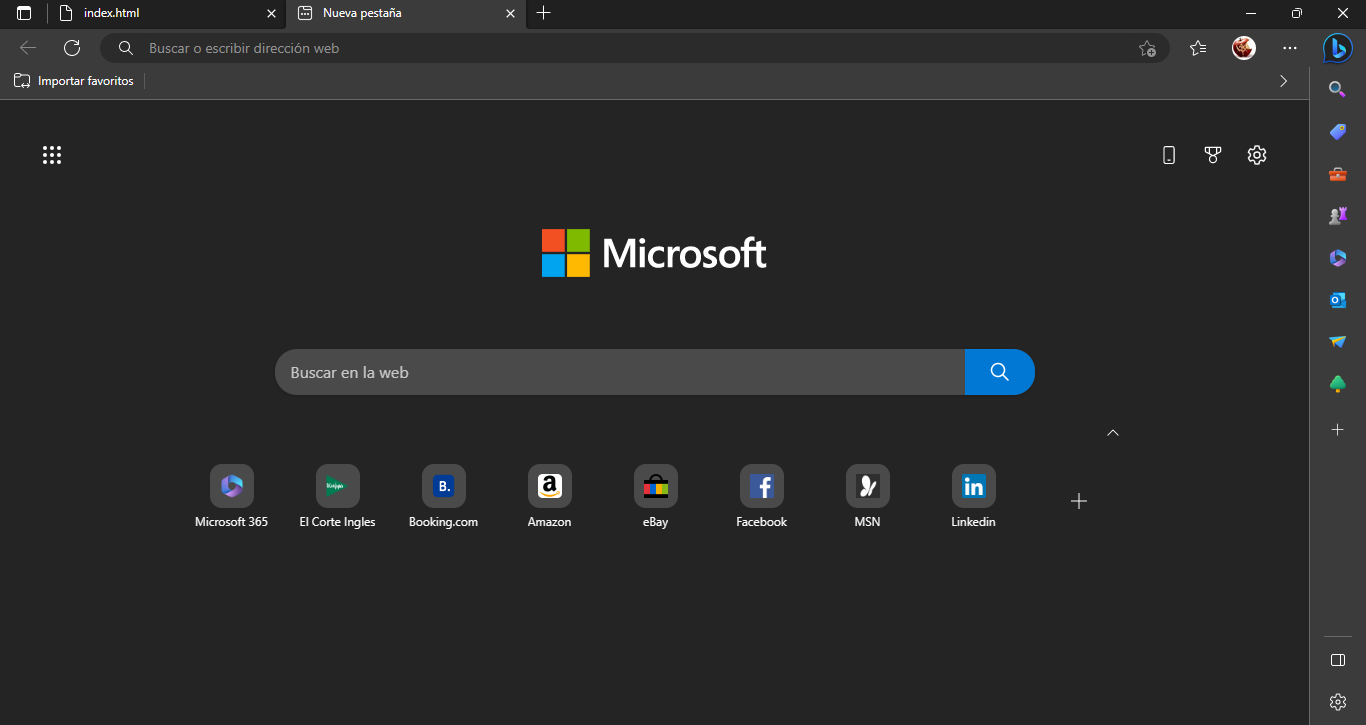Image resolution: width=1366 pixels, height=725 pixels.
Task: Open the user profile avatar
Action: [1244, 48]
